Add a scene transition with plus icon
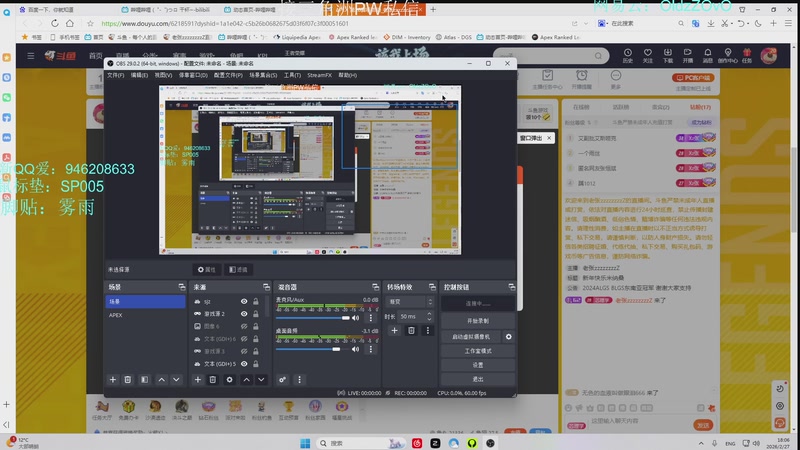The height and width of the screenshot is (450, 800). [x=394, y=331]
